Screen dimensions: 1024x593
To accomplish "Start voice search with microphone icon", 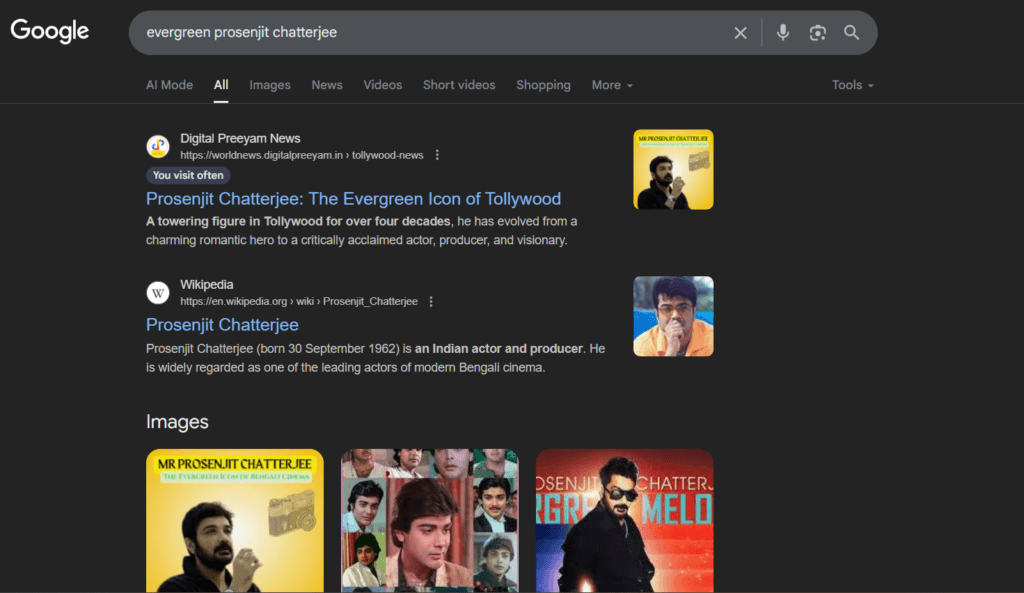I will point(782,32).
